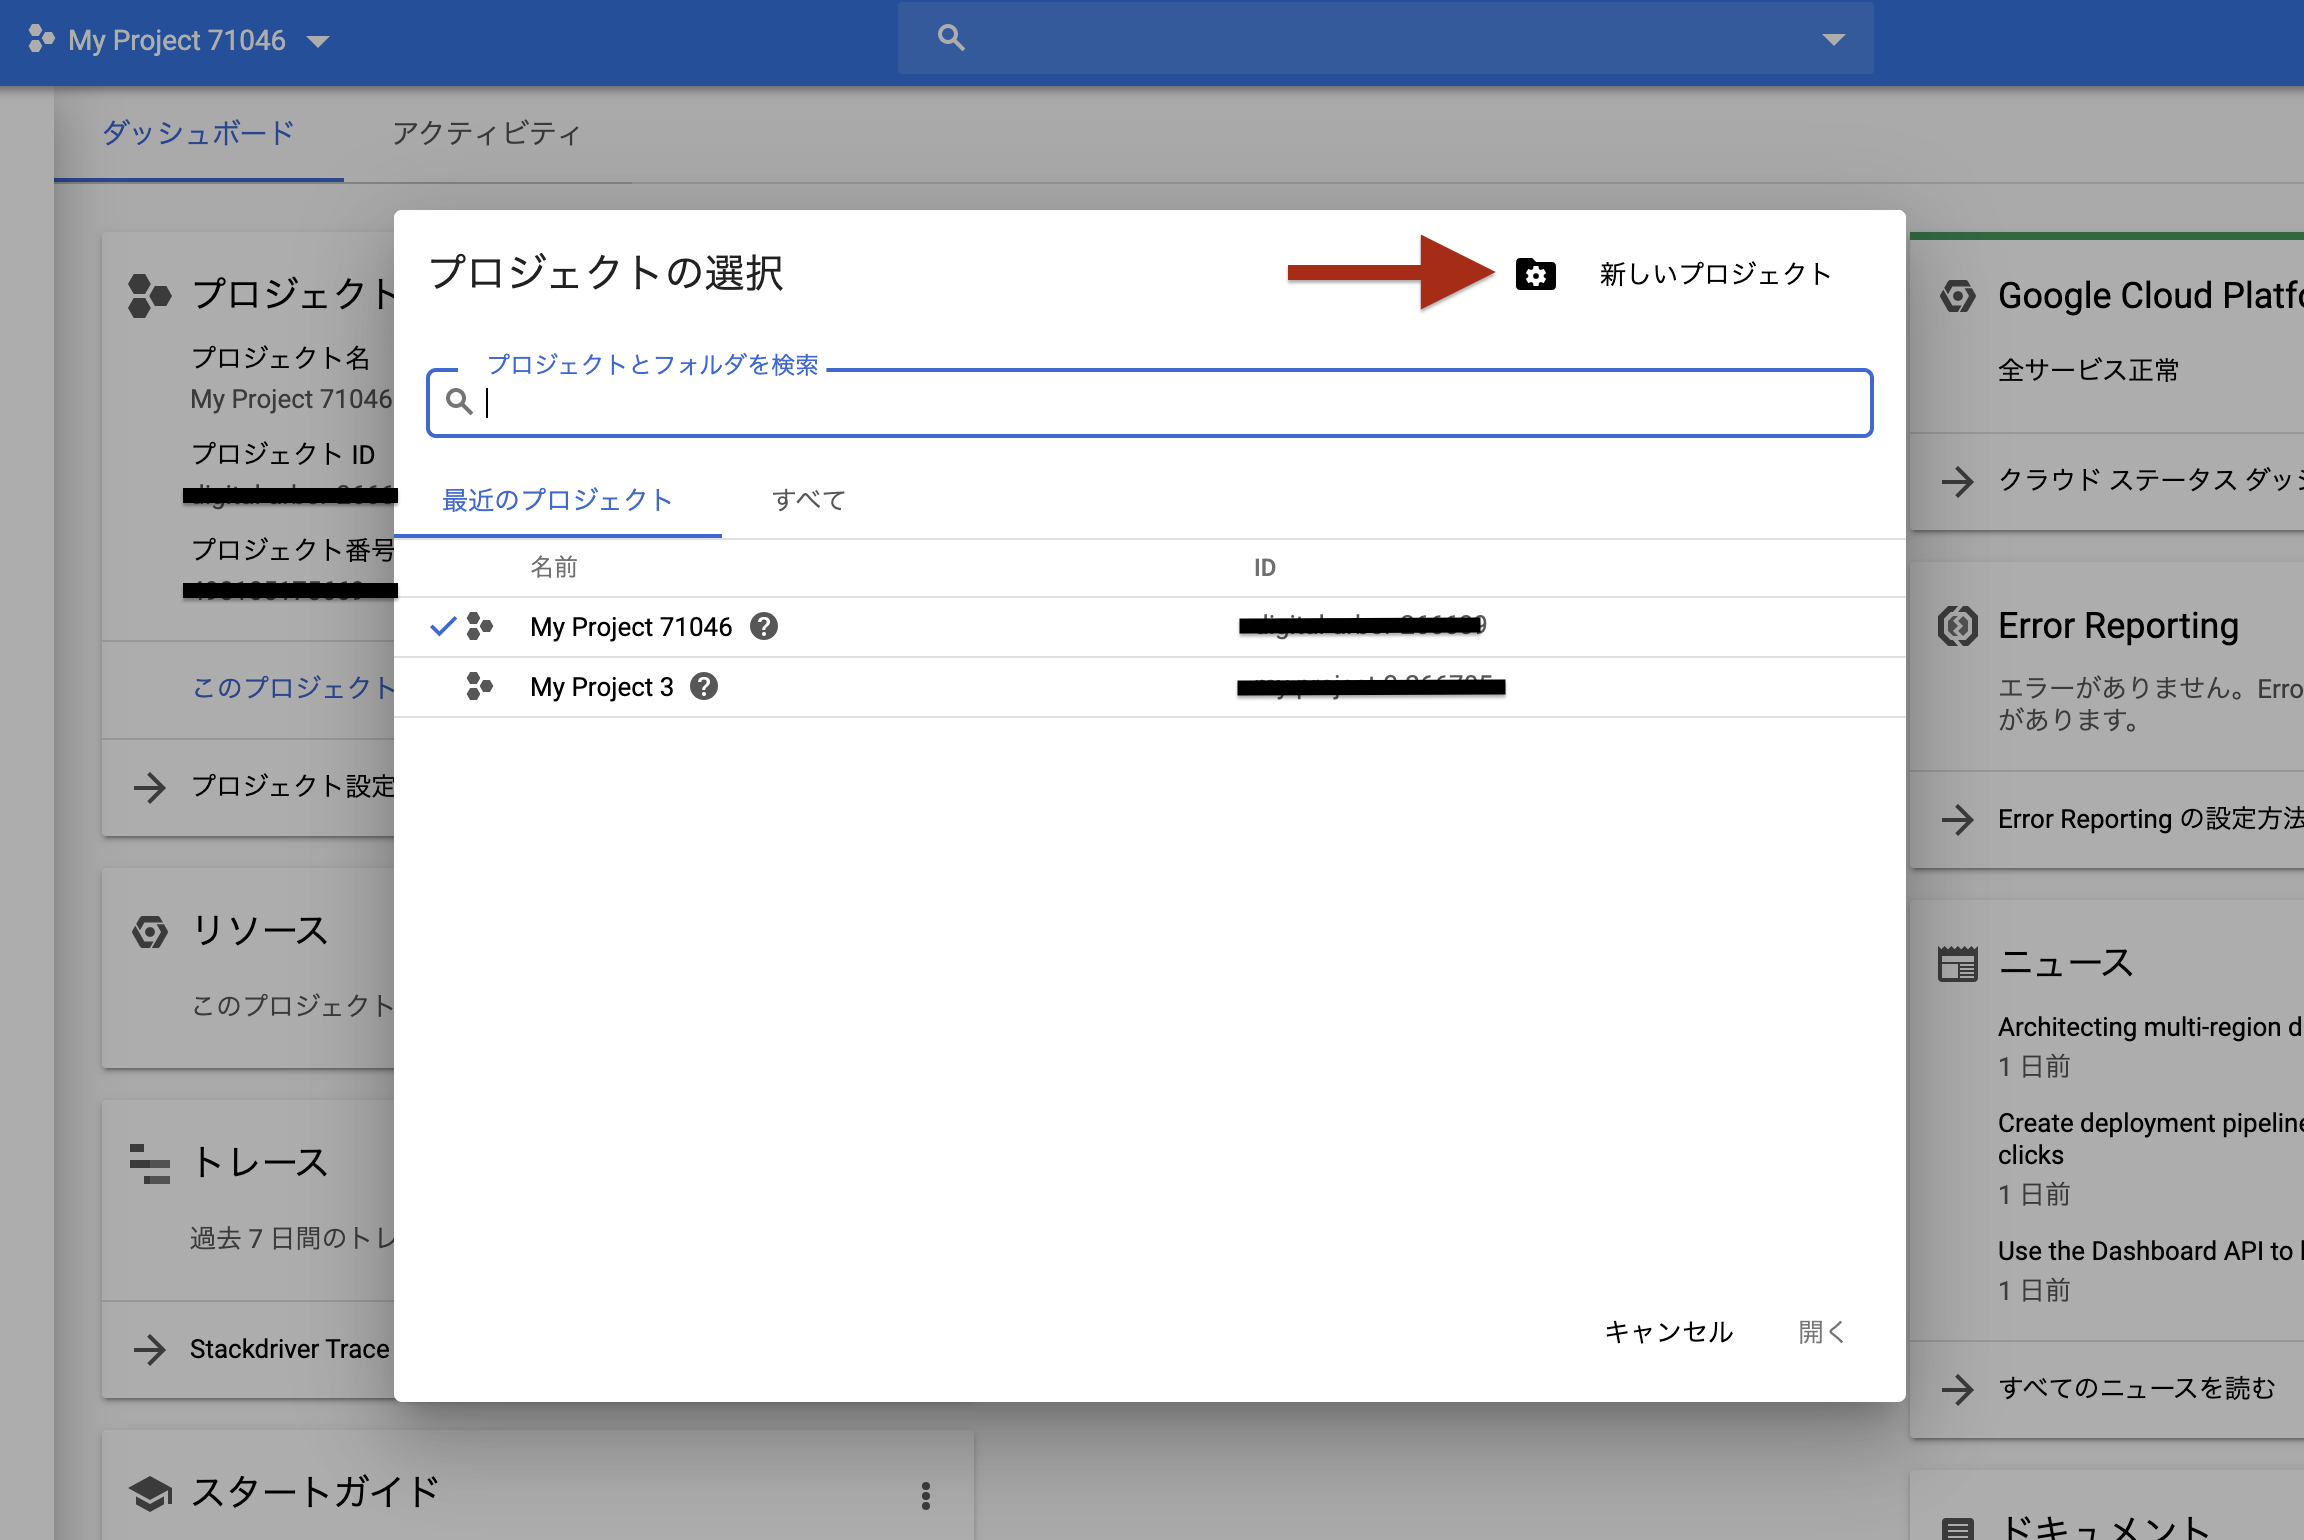Click プロジェクト設定 arrow link

(x=293, y=787)
